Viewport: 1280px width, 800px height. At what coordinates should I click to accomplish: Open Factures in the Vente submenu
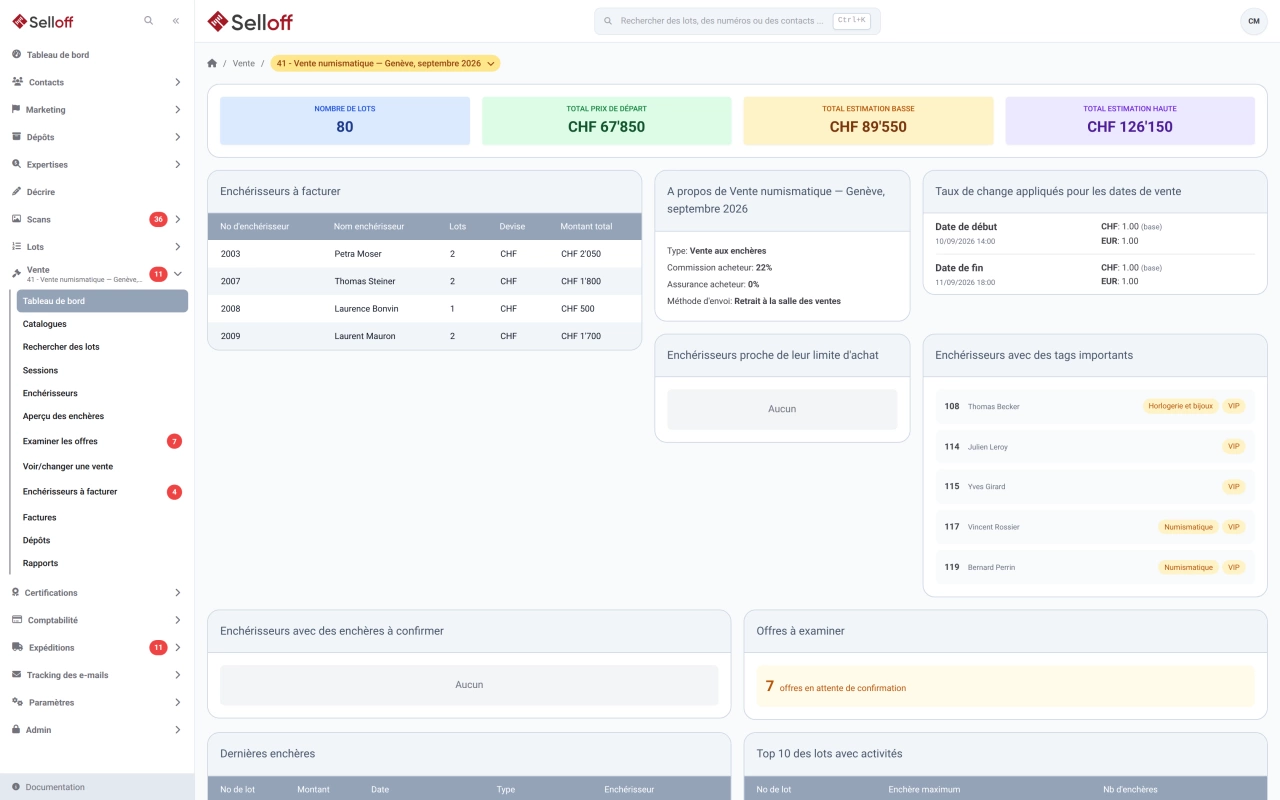pos(102,517)
